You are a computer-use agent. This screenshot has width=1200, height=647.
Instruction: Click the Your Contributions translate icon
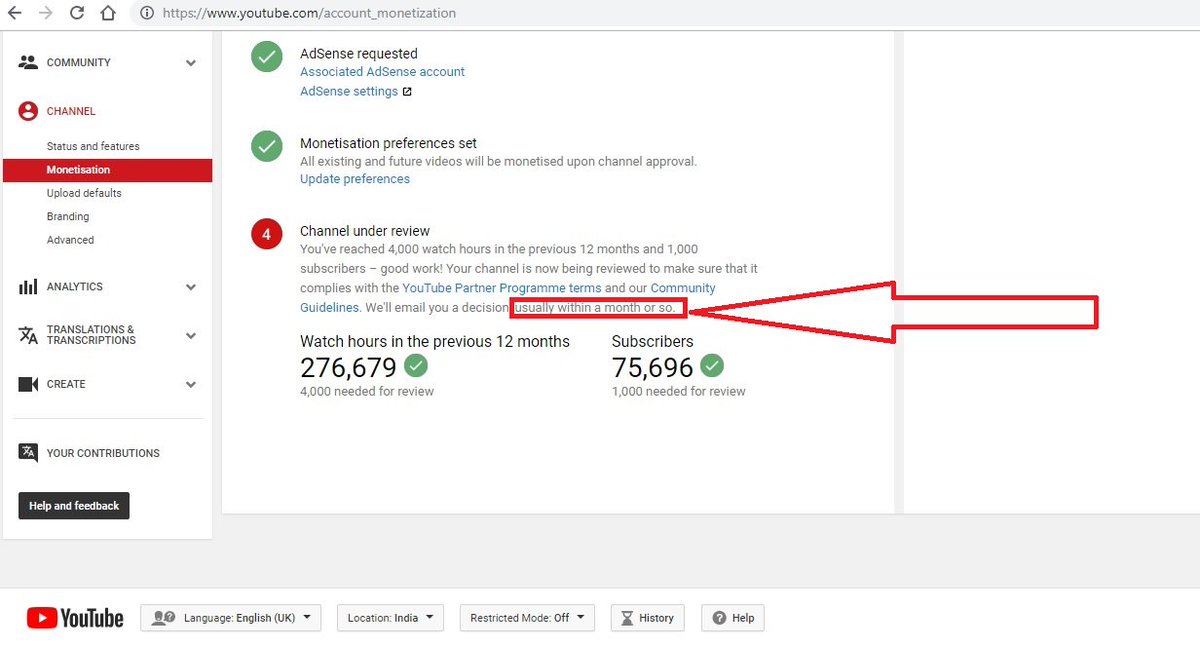28,453
